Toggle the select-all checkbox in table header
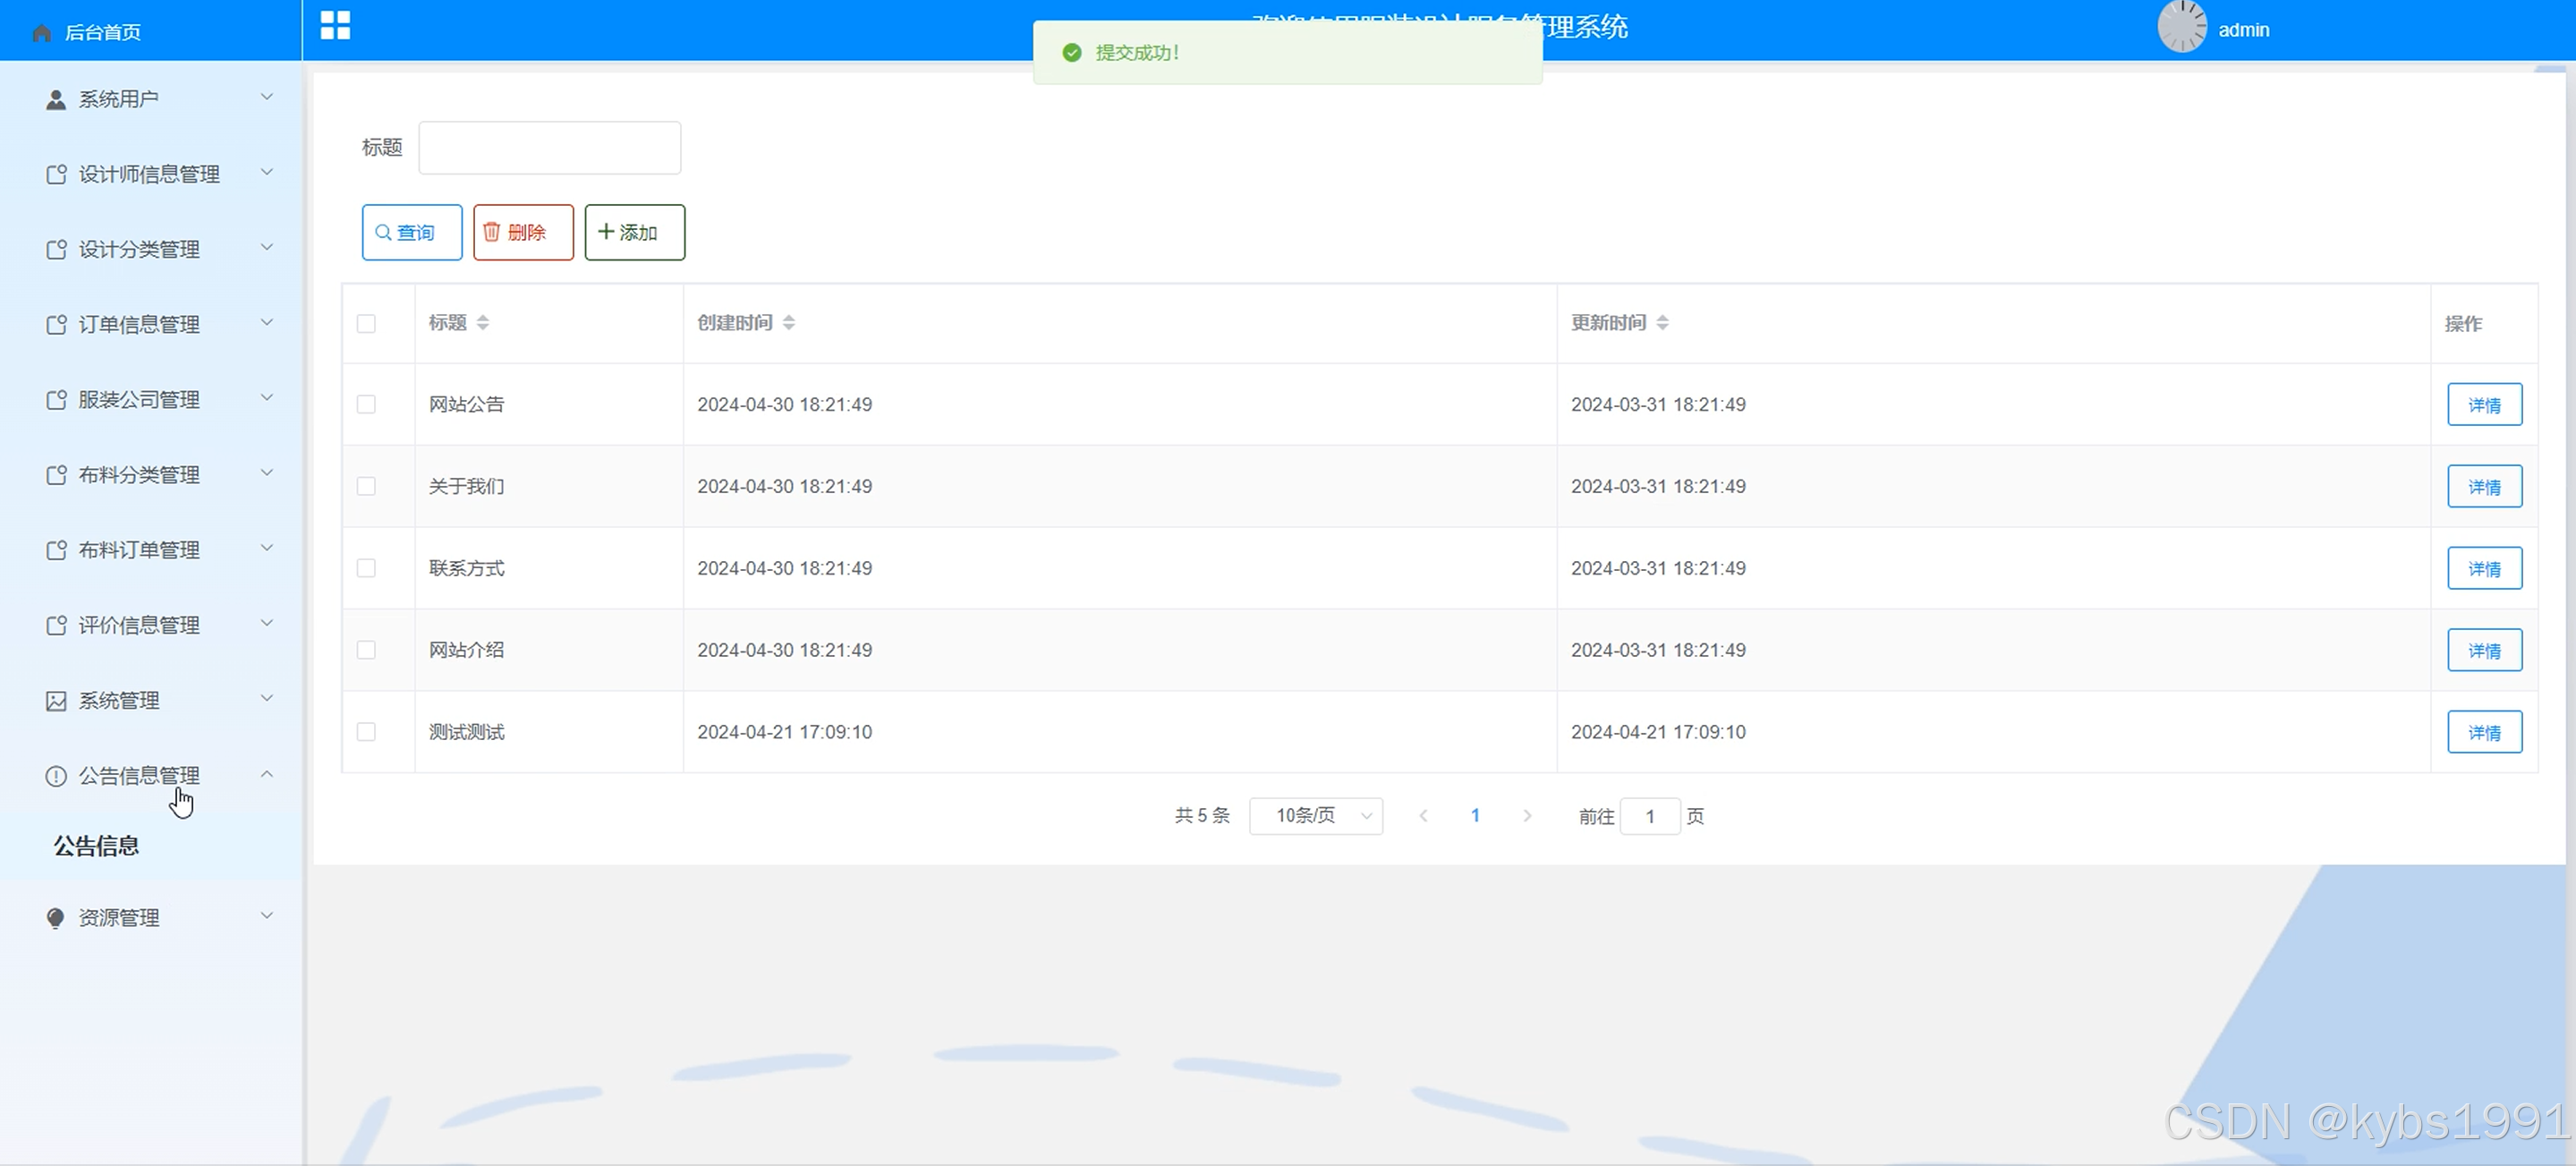The image size is (2576, 1166). (366, 323)
